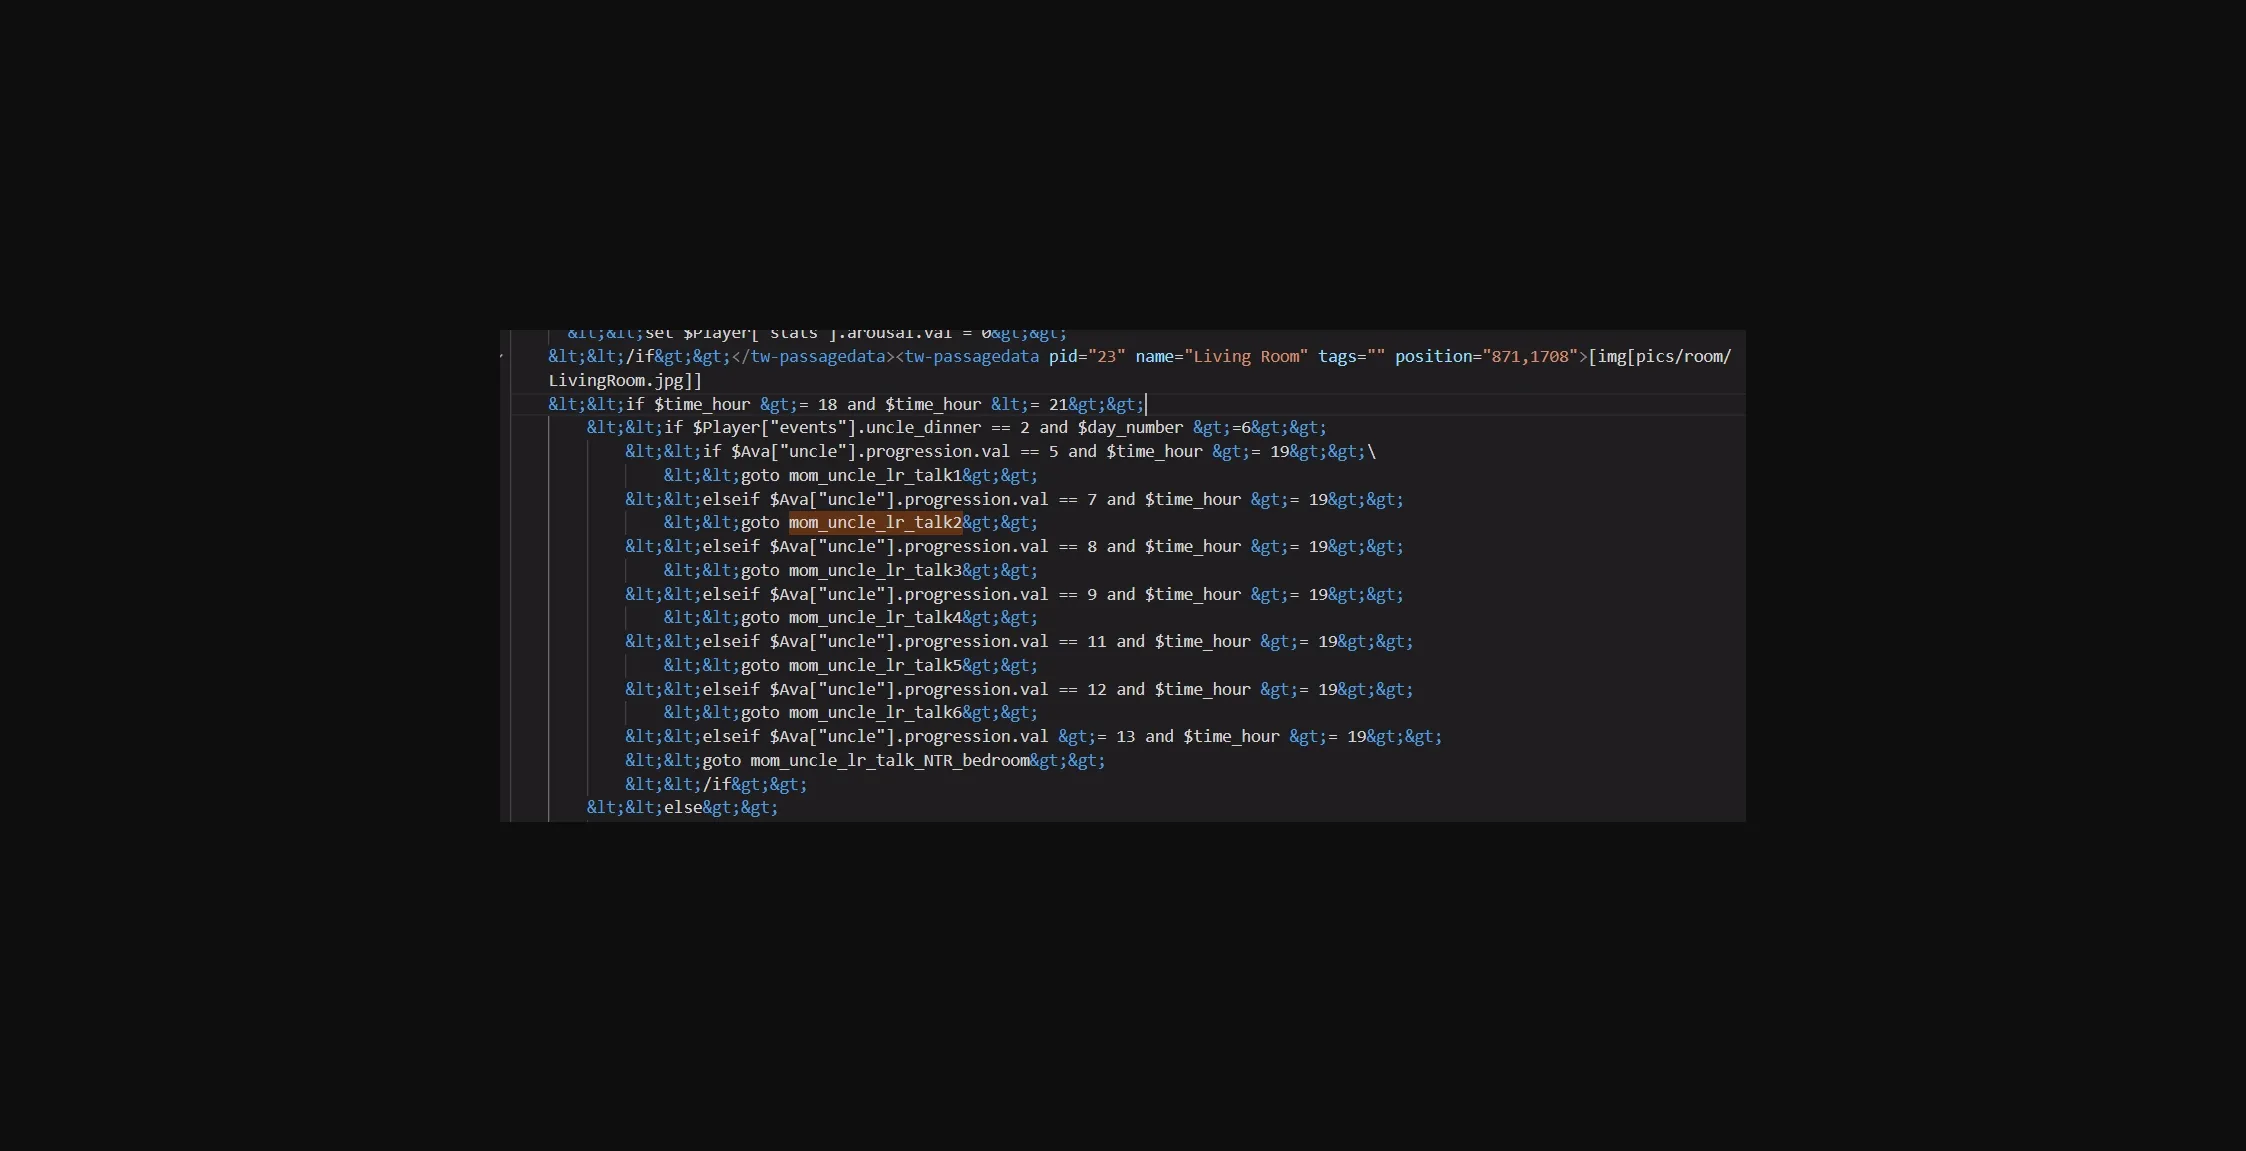Screen dimensions: 2246x1151
Task: Click the $day_number variable
Action: pos(1130,427)
